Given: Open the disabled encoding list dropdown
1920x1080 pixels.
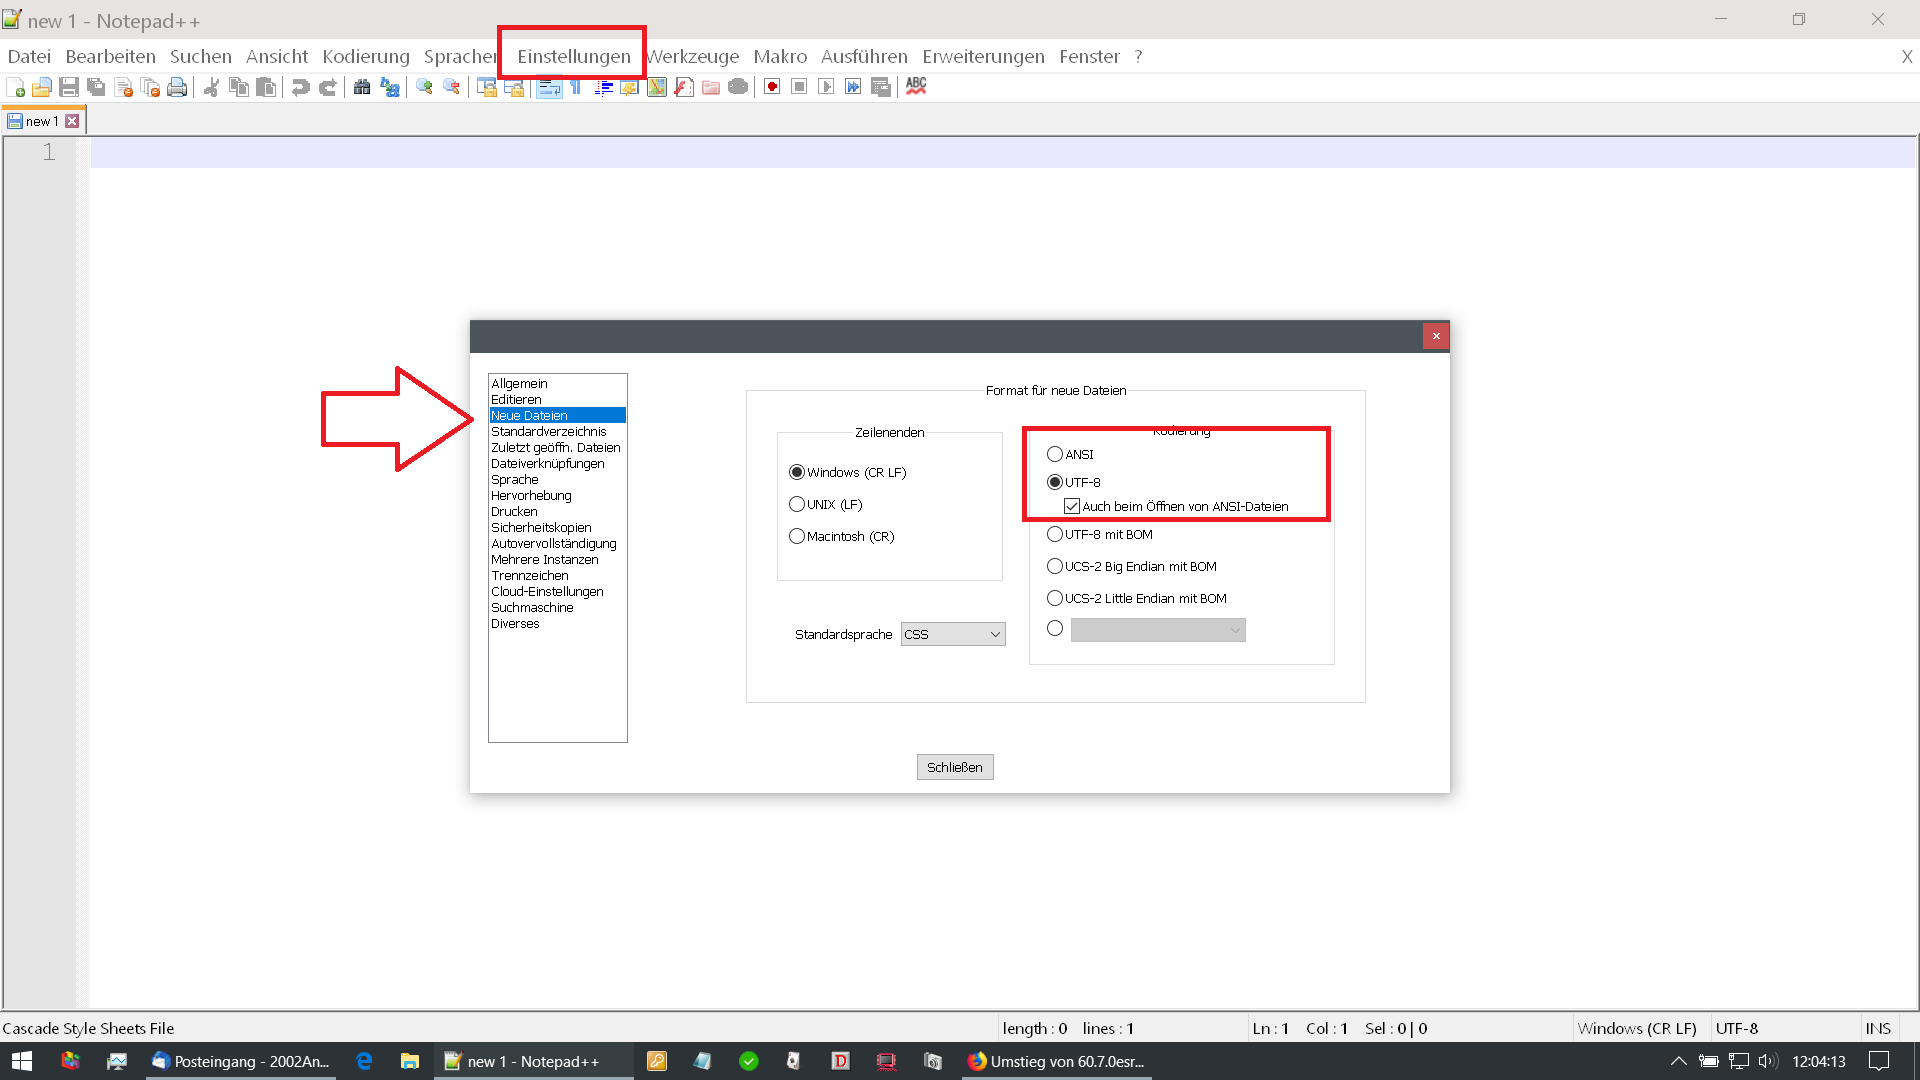Looking at the screenshot, I should 1157,630.
